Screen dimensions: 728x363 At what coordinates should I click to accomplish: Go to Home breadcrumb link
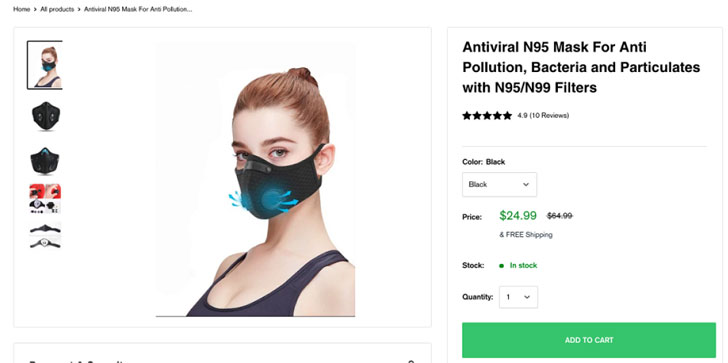coord(21,9)
